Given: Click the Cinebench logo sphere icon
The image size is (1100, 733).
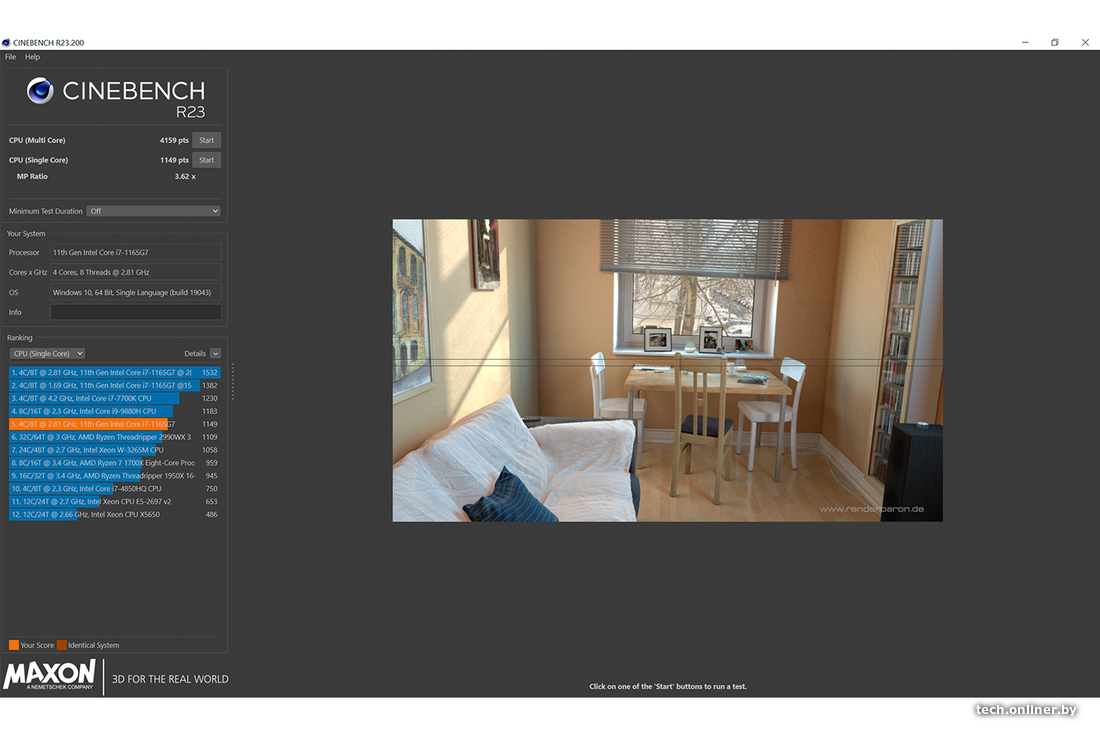Looking at the screenshot, I should click(x=40, y=90).
